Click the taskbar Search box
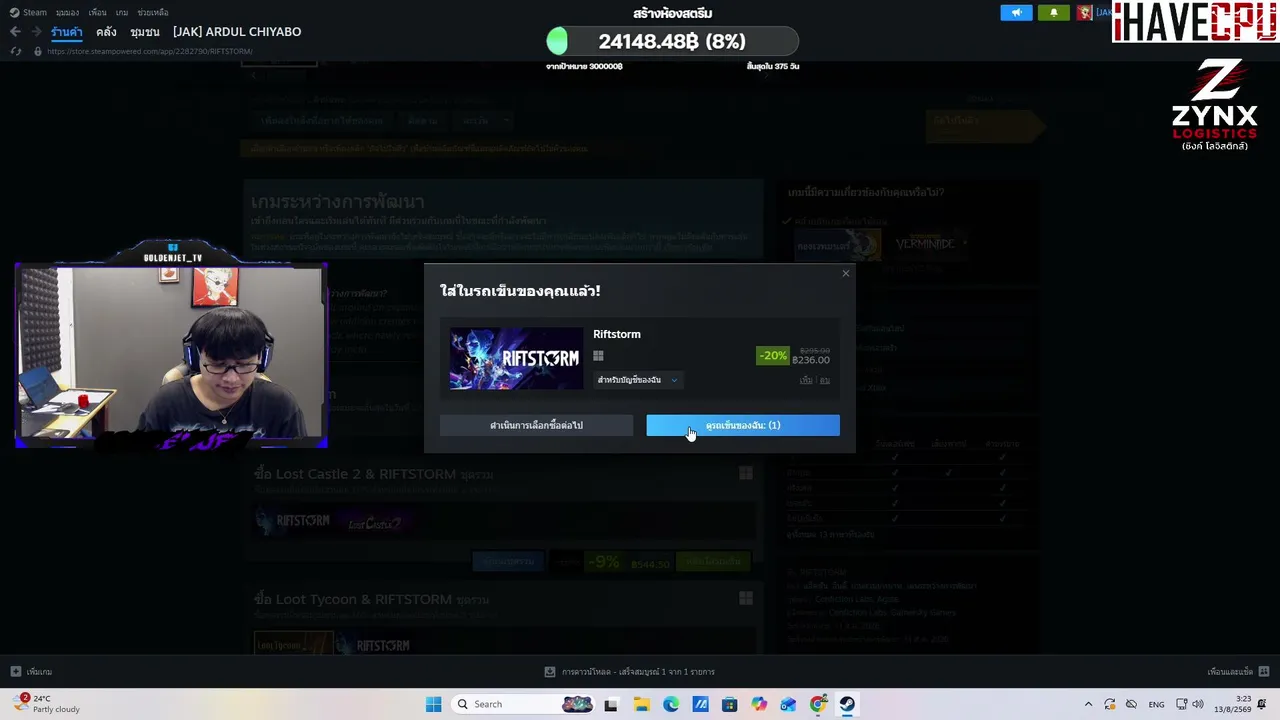Viewport: 1280px width, 720px height. tap(522, 704)
